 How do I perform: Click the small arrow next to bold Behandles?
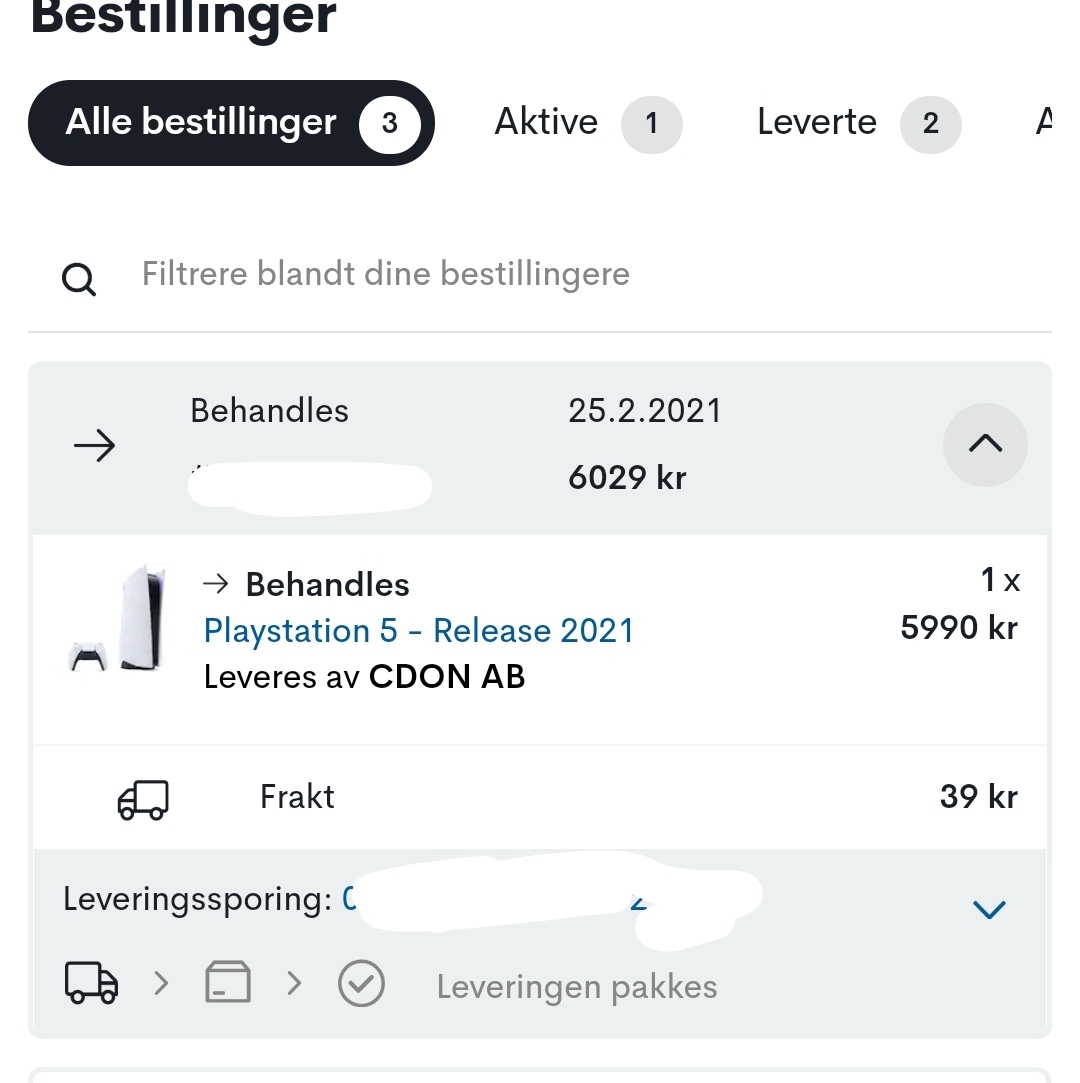click(216, 584)
